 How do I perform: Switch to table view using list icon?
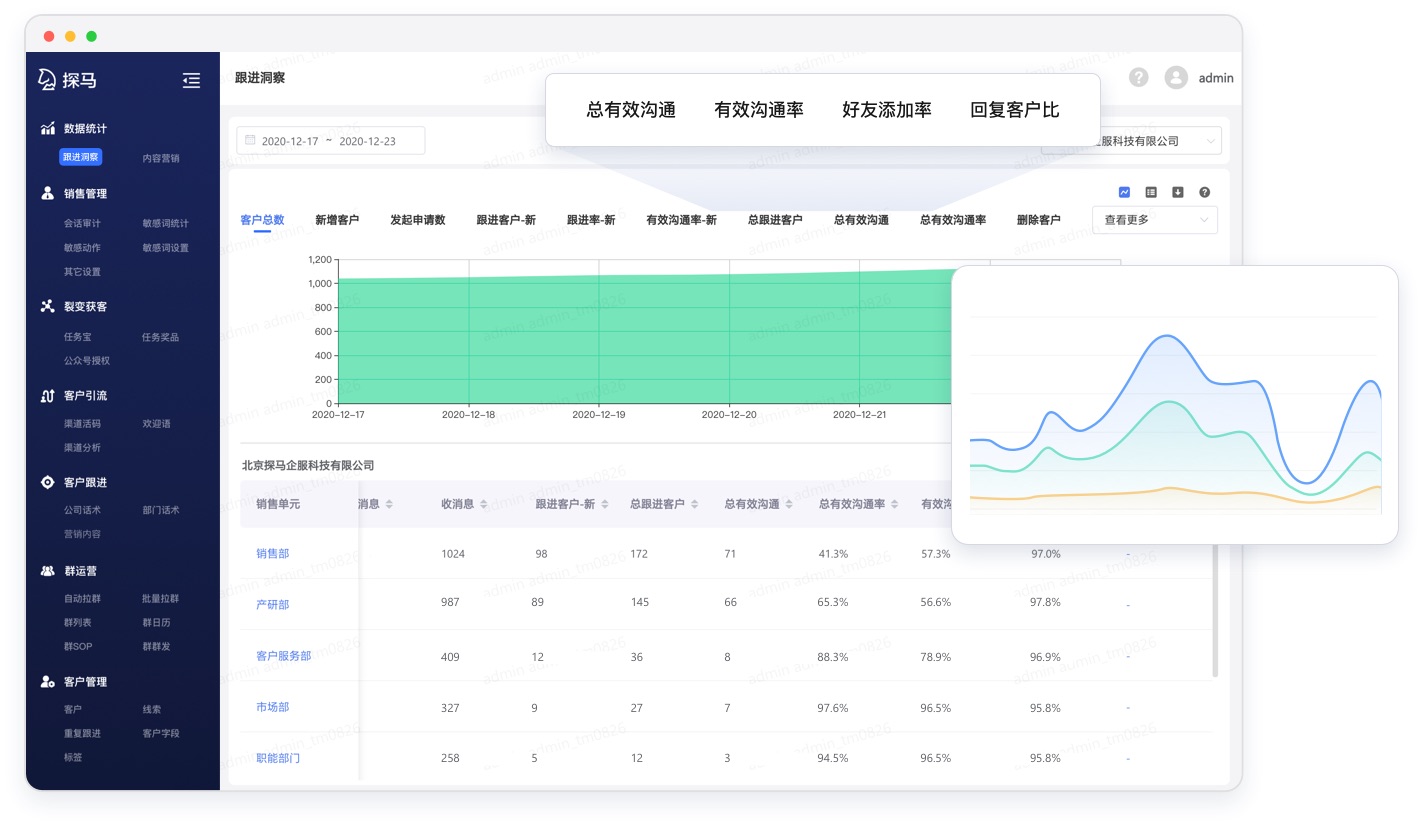(1150, 192)
